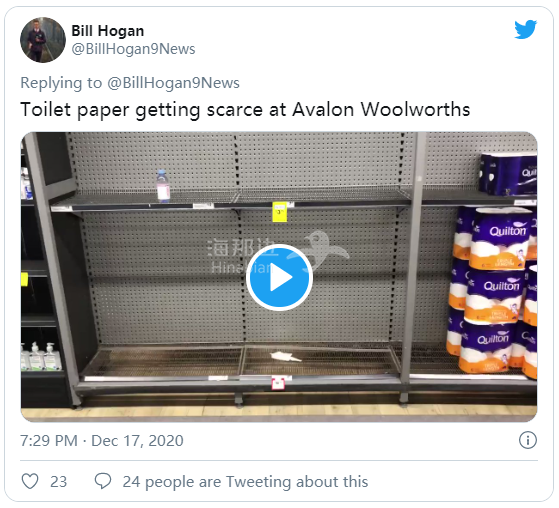Open the 7:29 PM Dec 17, 2020 timestamp
The width and height of the screenshot is (559, 508).
coord(102,441)
